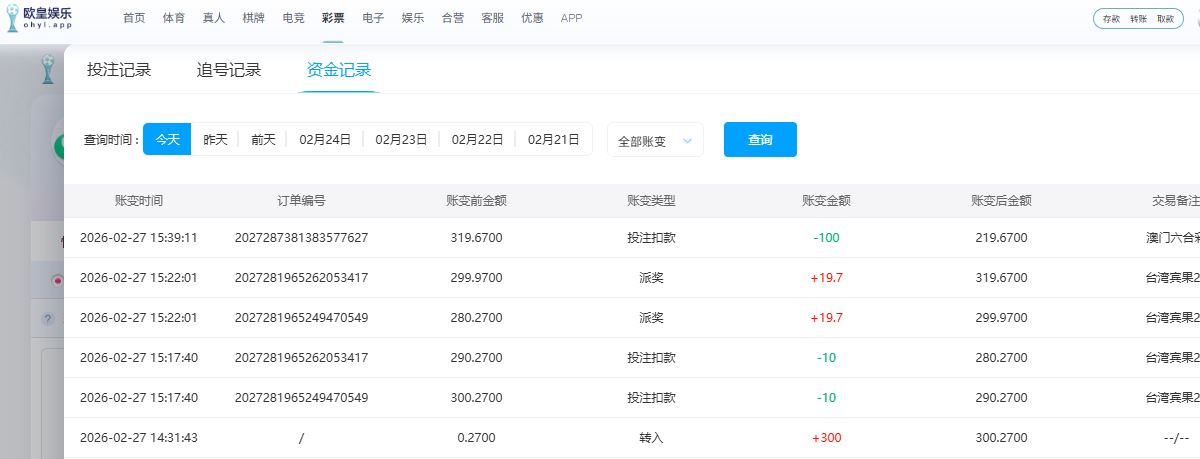1200x459 pixels.
Task: Click the 转账 transfer link
Action: click(x=1138, y=19)
